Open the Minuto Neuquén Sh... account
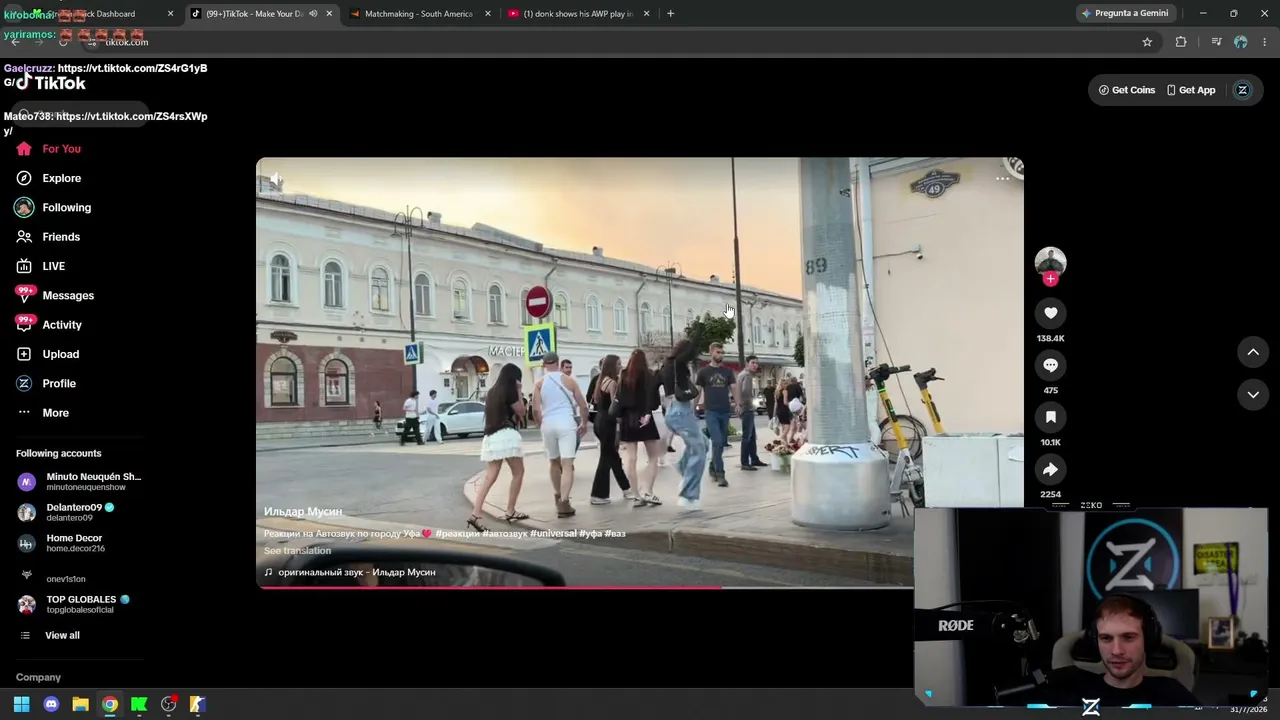This screenshot has height=720, width=1280. tap(79, 482)
